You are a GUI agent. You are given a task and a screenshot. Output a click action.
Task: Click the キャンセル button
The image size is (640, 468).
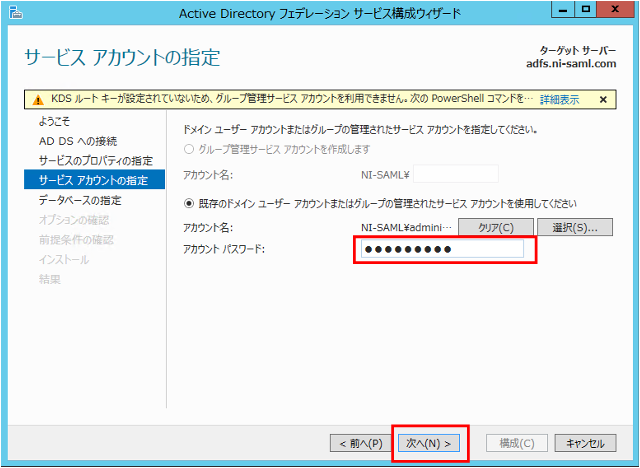[585, 443]
